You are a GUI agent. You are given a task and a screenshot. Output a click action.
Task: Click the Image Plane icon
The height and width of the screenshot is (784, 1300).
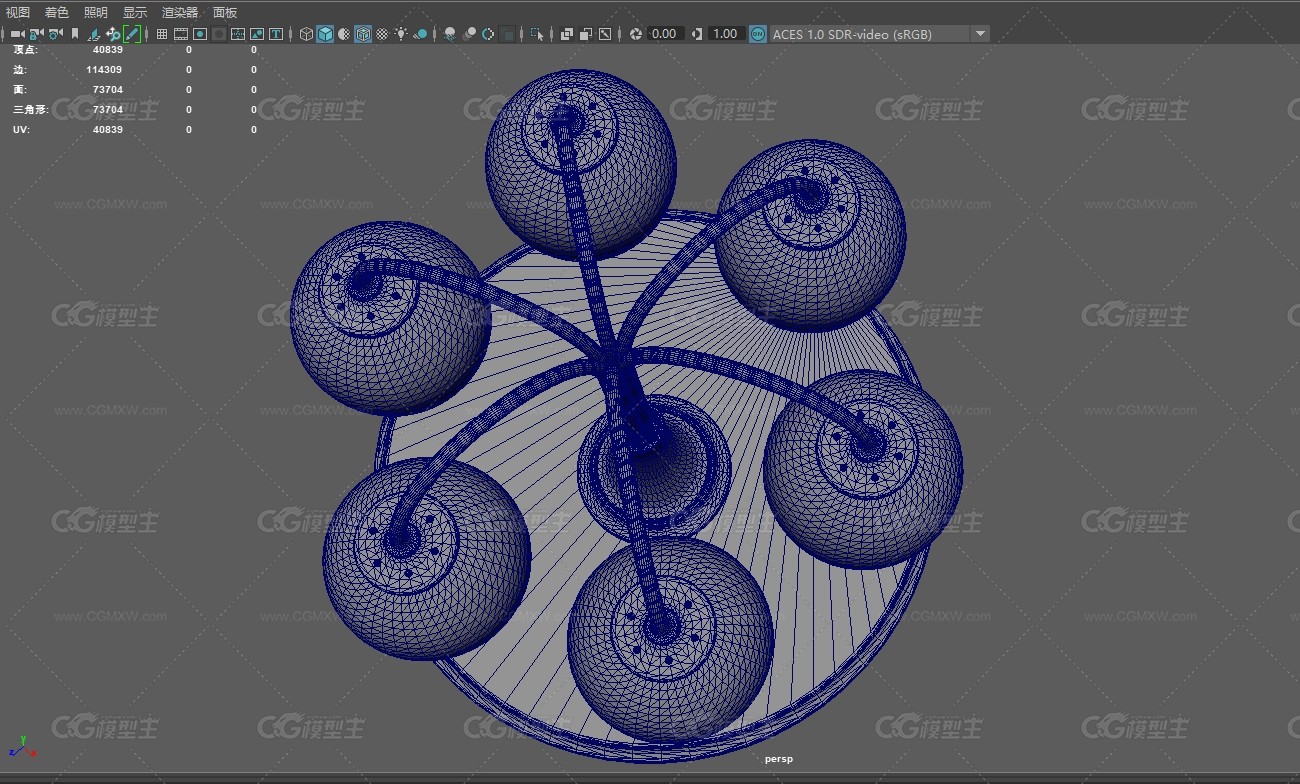point(94,34)
